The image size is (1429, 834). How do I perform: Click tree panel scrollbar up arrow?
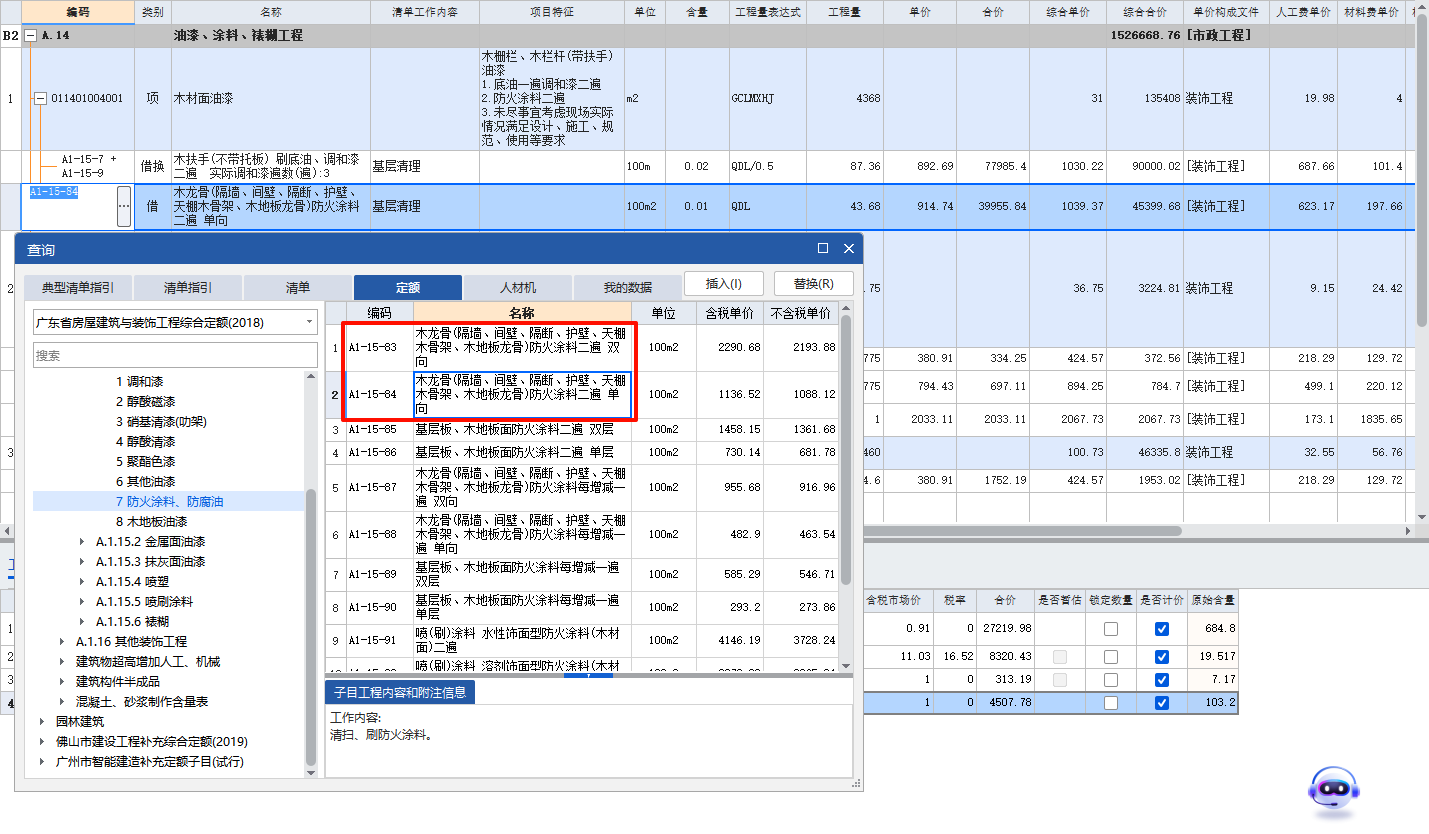[311, 378]
